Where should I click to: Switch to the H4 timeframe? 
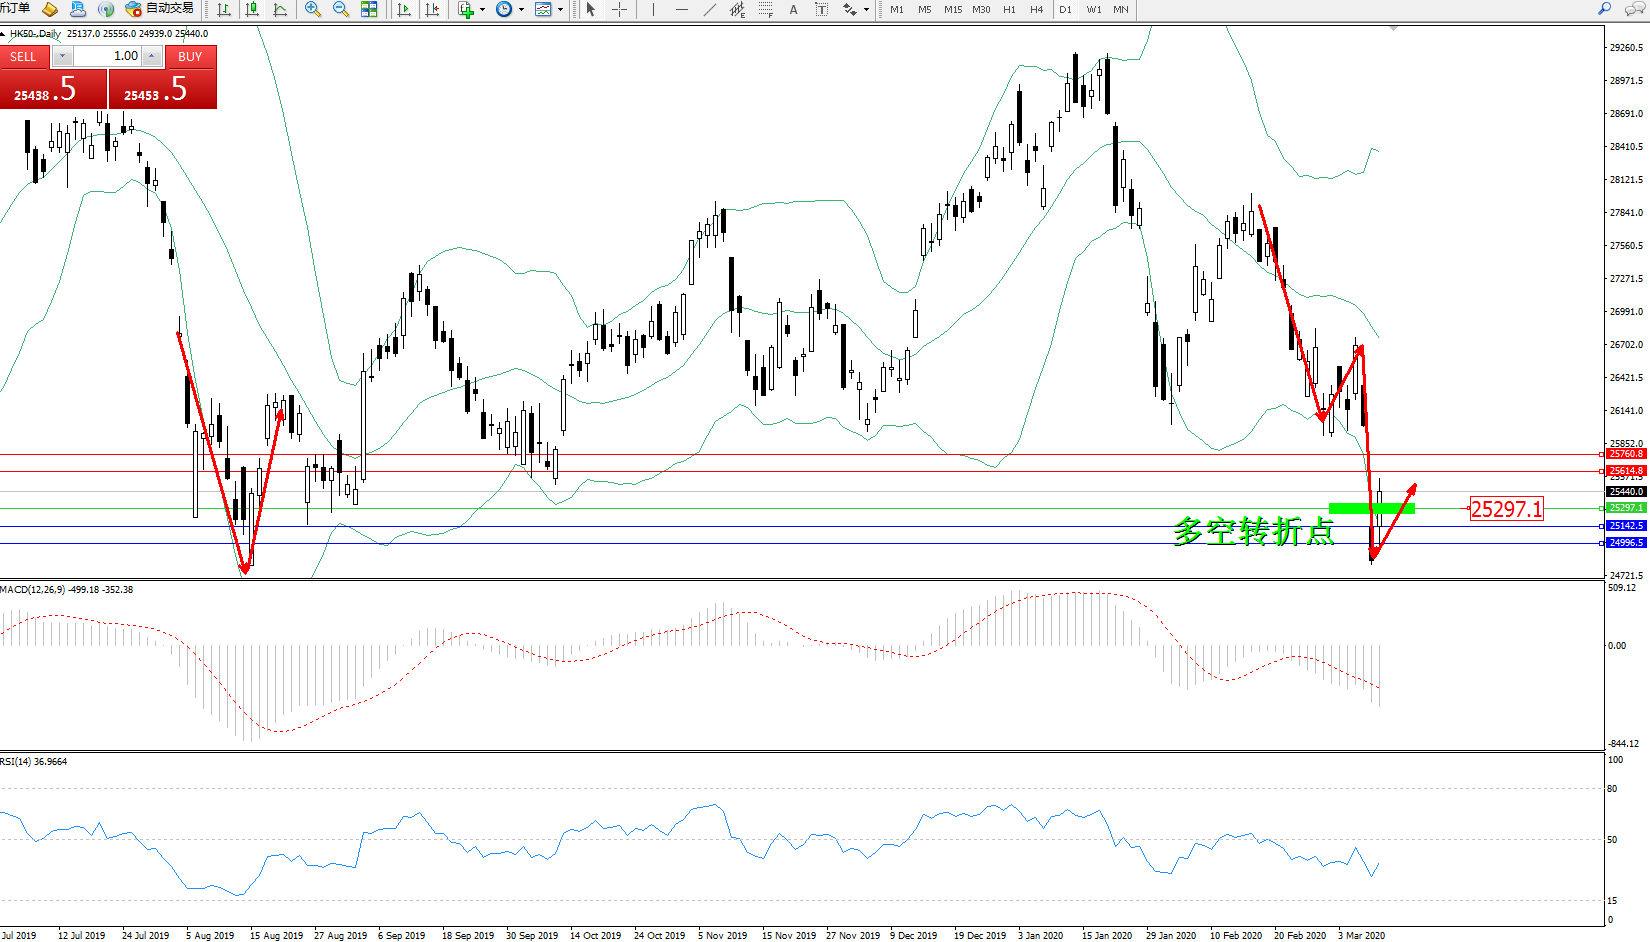[1036, 10]
